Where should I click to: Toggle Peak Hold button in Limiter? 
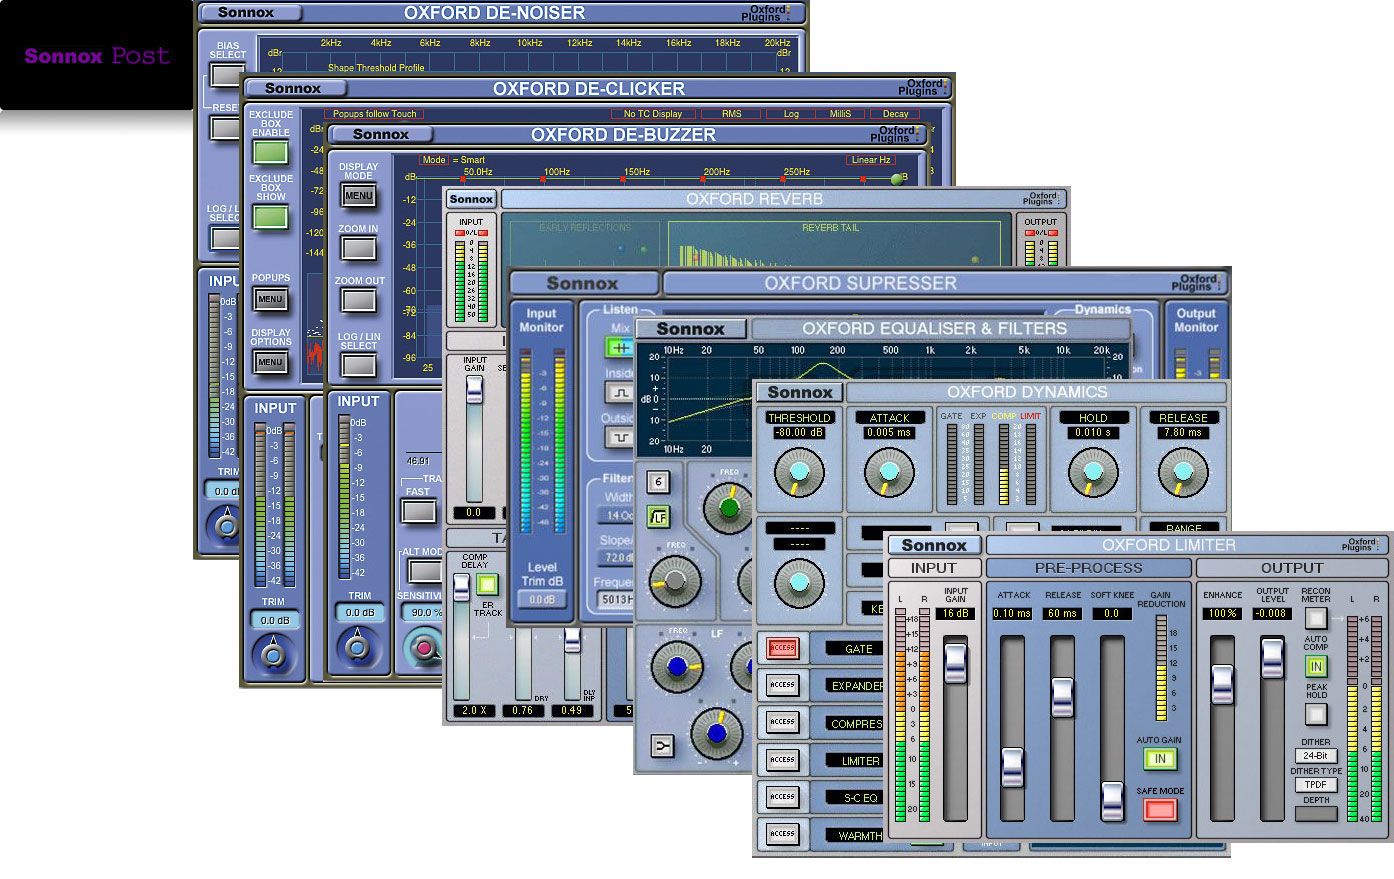[1316, 714]
